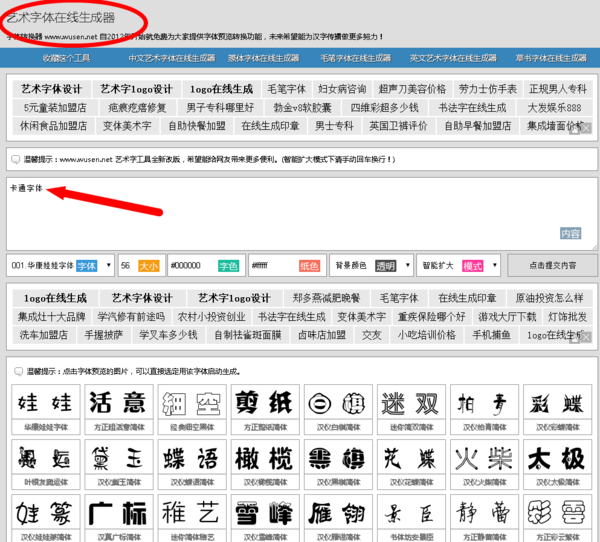The height and width of the screenshot is (542, 600).
Task: Select the 雪峰 font preview thumbnail
Action: tap(265, 518)
